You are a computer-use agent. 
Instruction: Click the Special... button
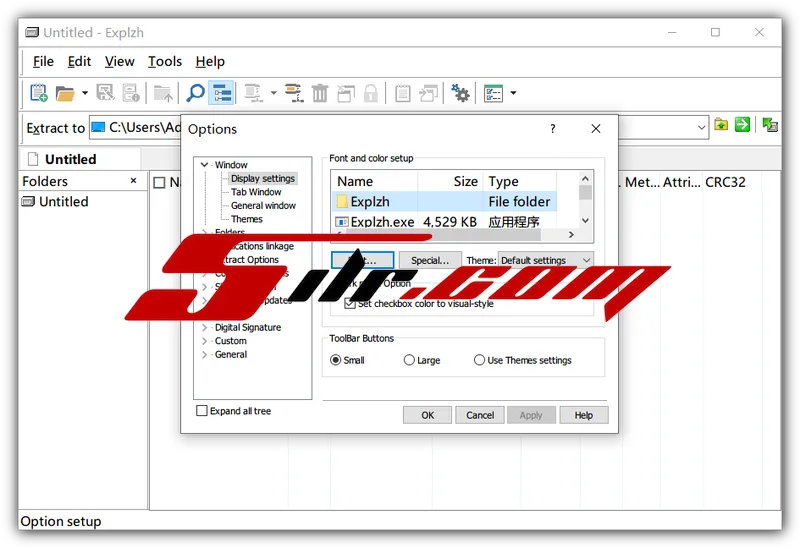pyautogui.click(x=430, y=260)
